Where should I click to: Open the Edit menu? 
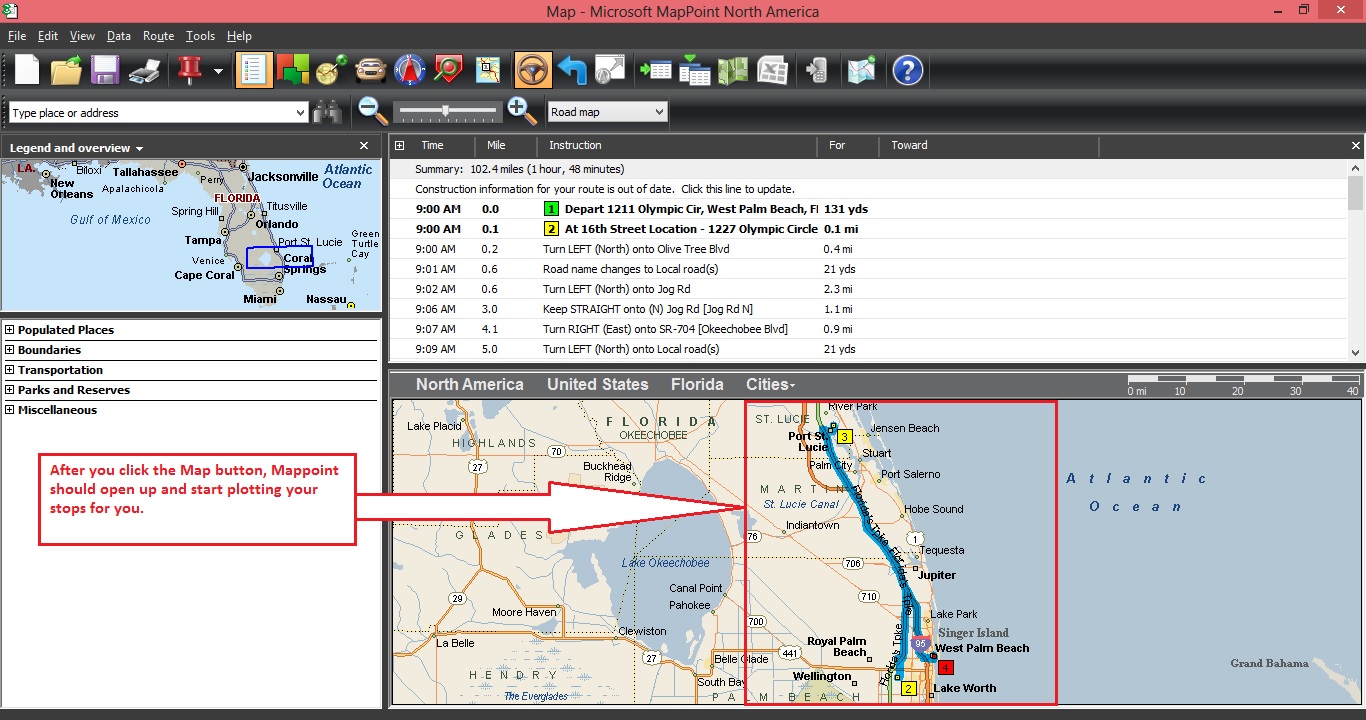(48, 36)
